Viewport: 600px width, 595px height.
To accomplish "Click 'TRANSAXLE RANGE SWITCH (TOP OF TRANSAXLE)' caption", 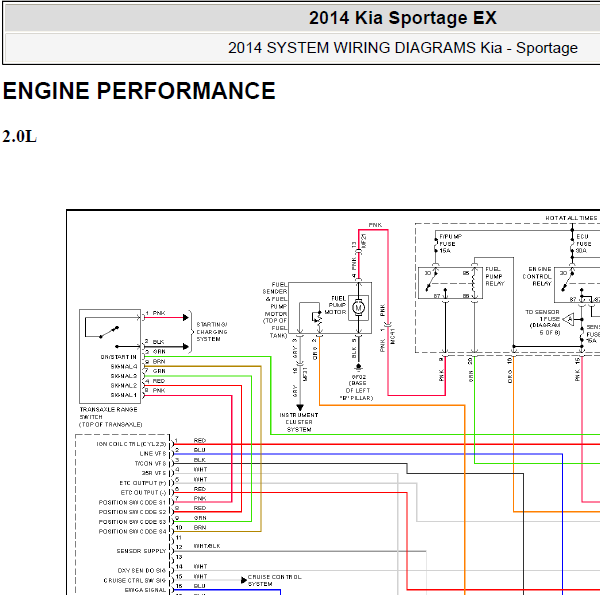I will [x=111, y=417].
